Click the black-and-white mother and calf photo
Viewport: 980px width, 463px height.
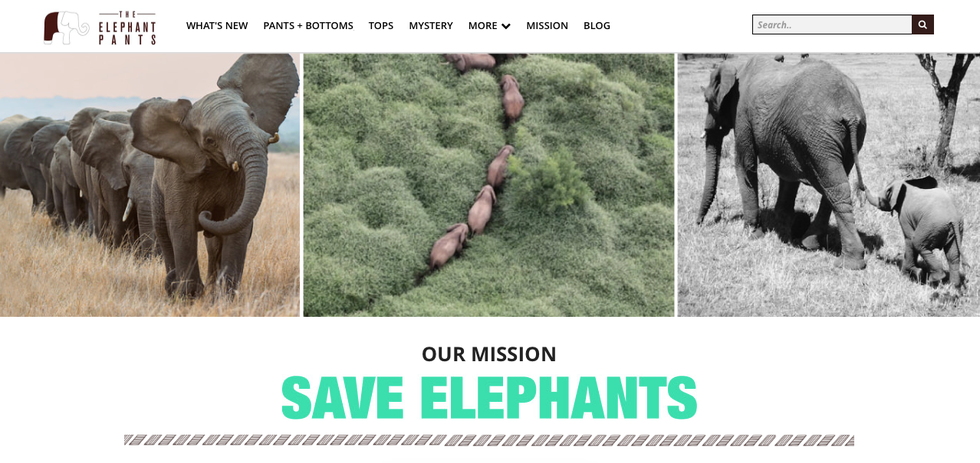coord(829,185)
